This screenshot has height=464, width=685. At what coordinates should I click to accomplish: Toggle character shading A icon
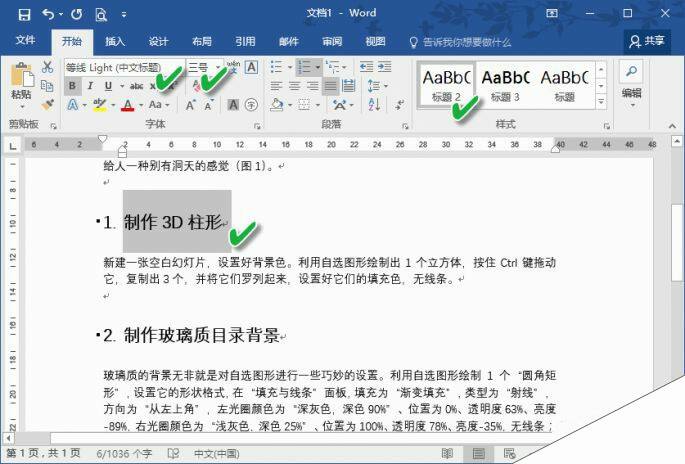tap(233, 105)
